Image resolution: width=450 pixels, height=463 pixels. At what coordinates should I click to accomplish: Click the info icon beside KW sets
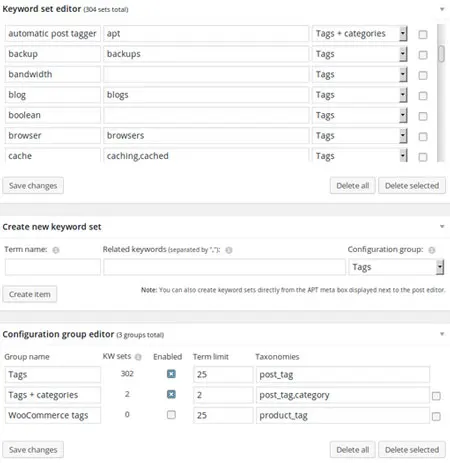138,357
